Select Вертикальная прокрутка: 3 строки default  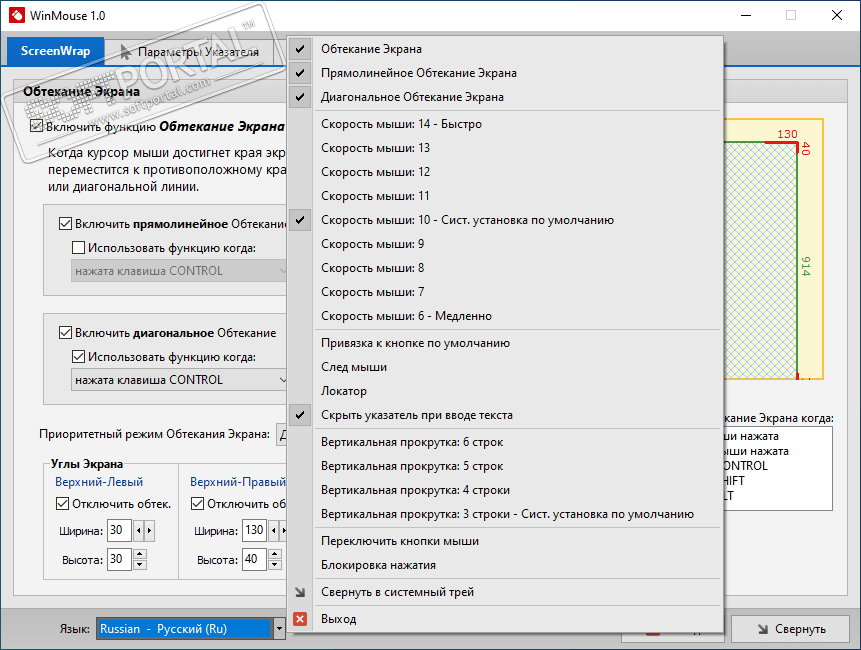[x=505, y=514]
